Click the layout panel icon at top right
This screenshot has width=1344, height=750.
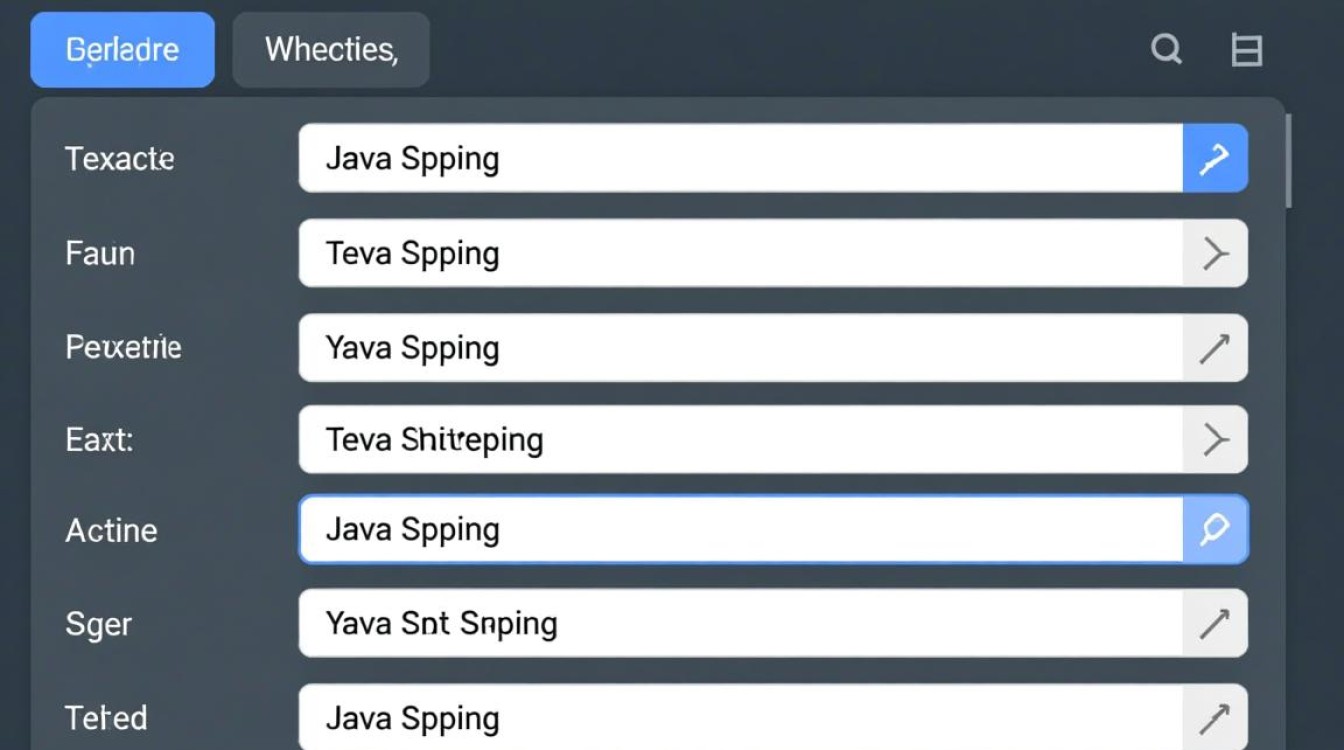coord(1246,49)
